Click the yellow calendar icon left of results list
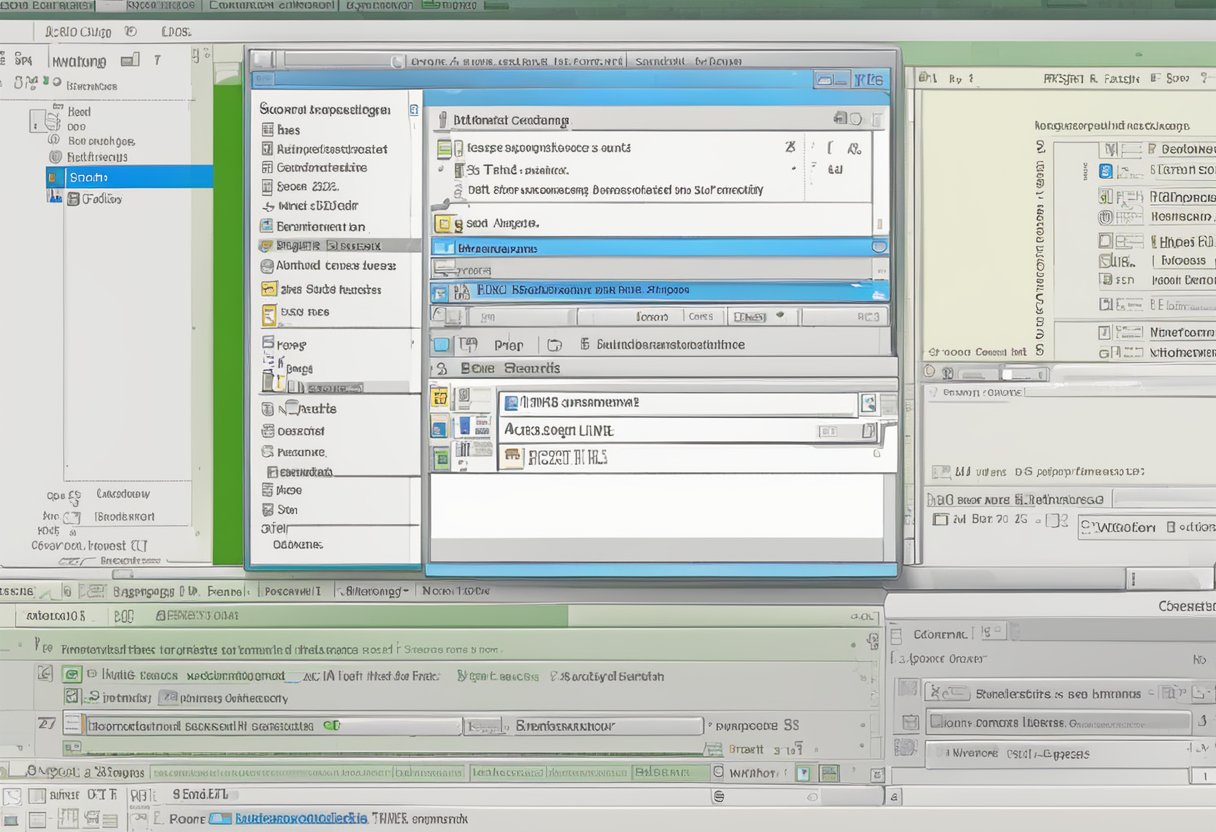Image resolution: width=1216 pixels, height=832 pixels. [x=439, y=397]
